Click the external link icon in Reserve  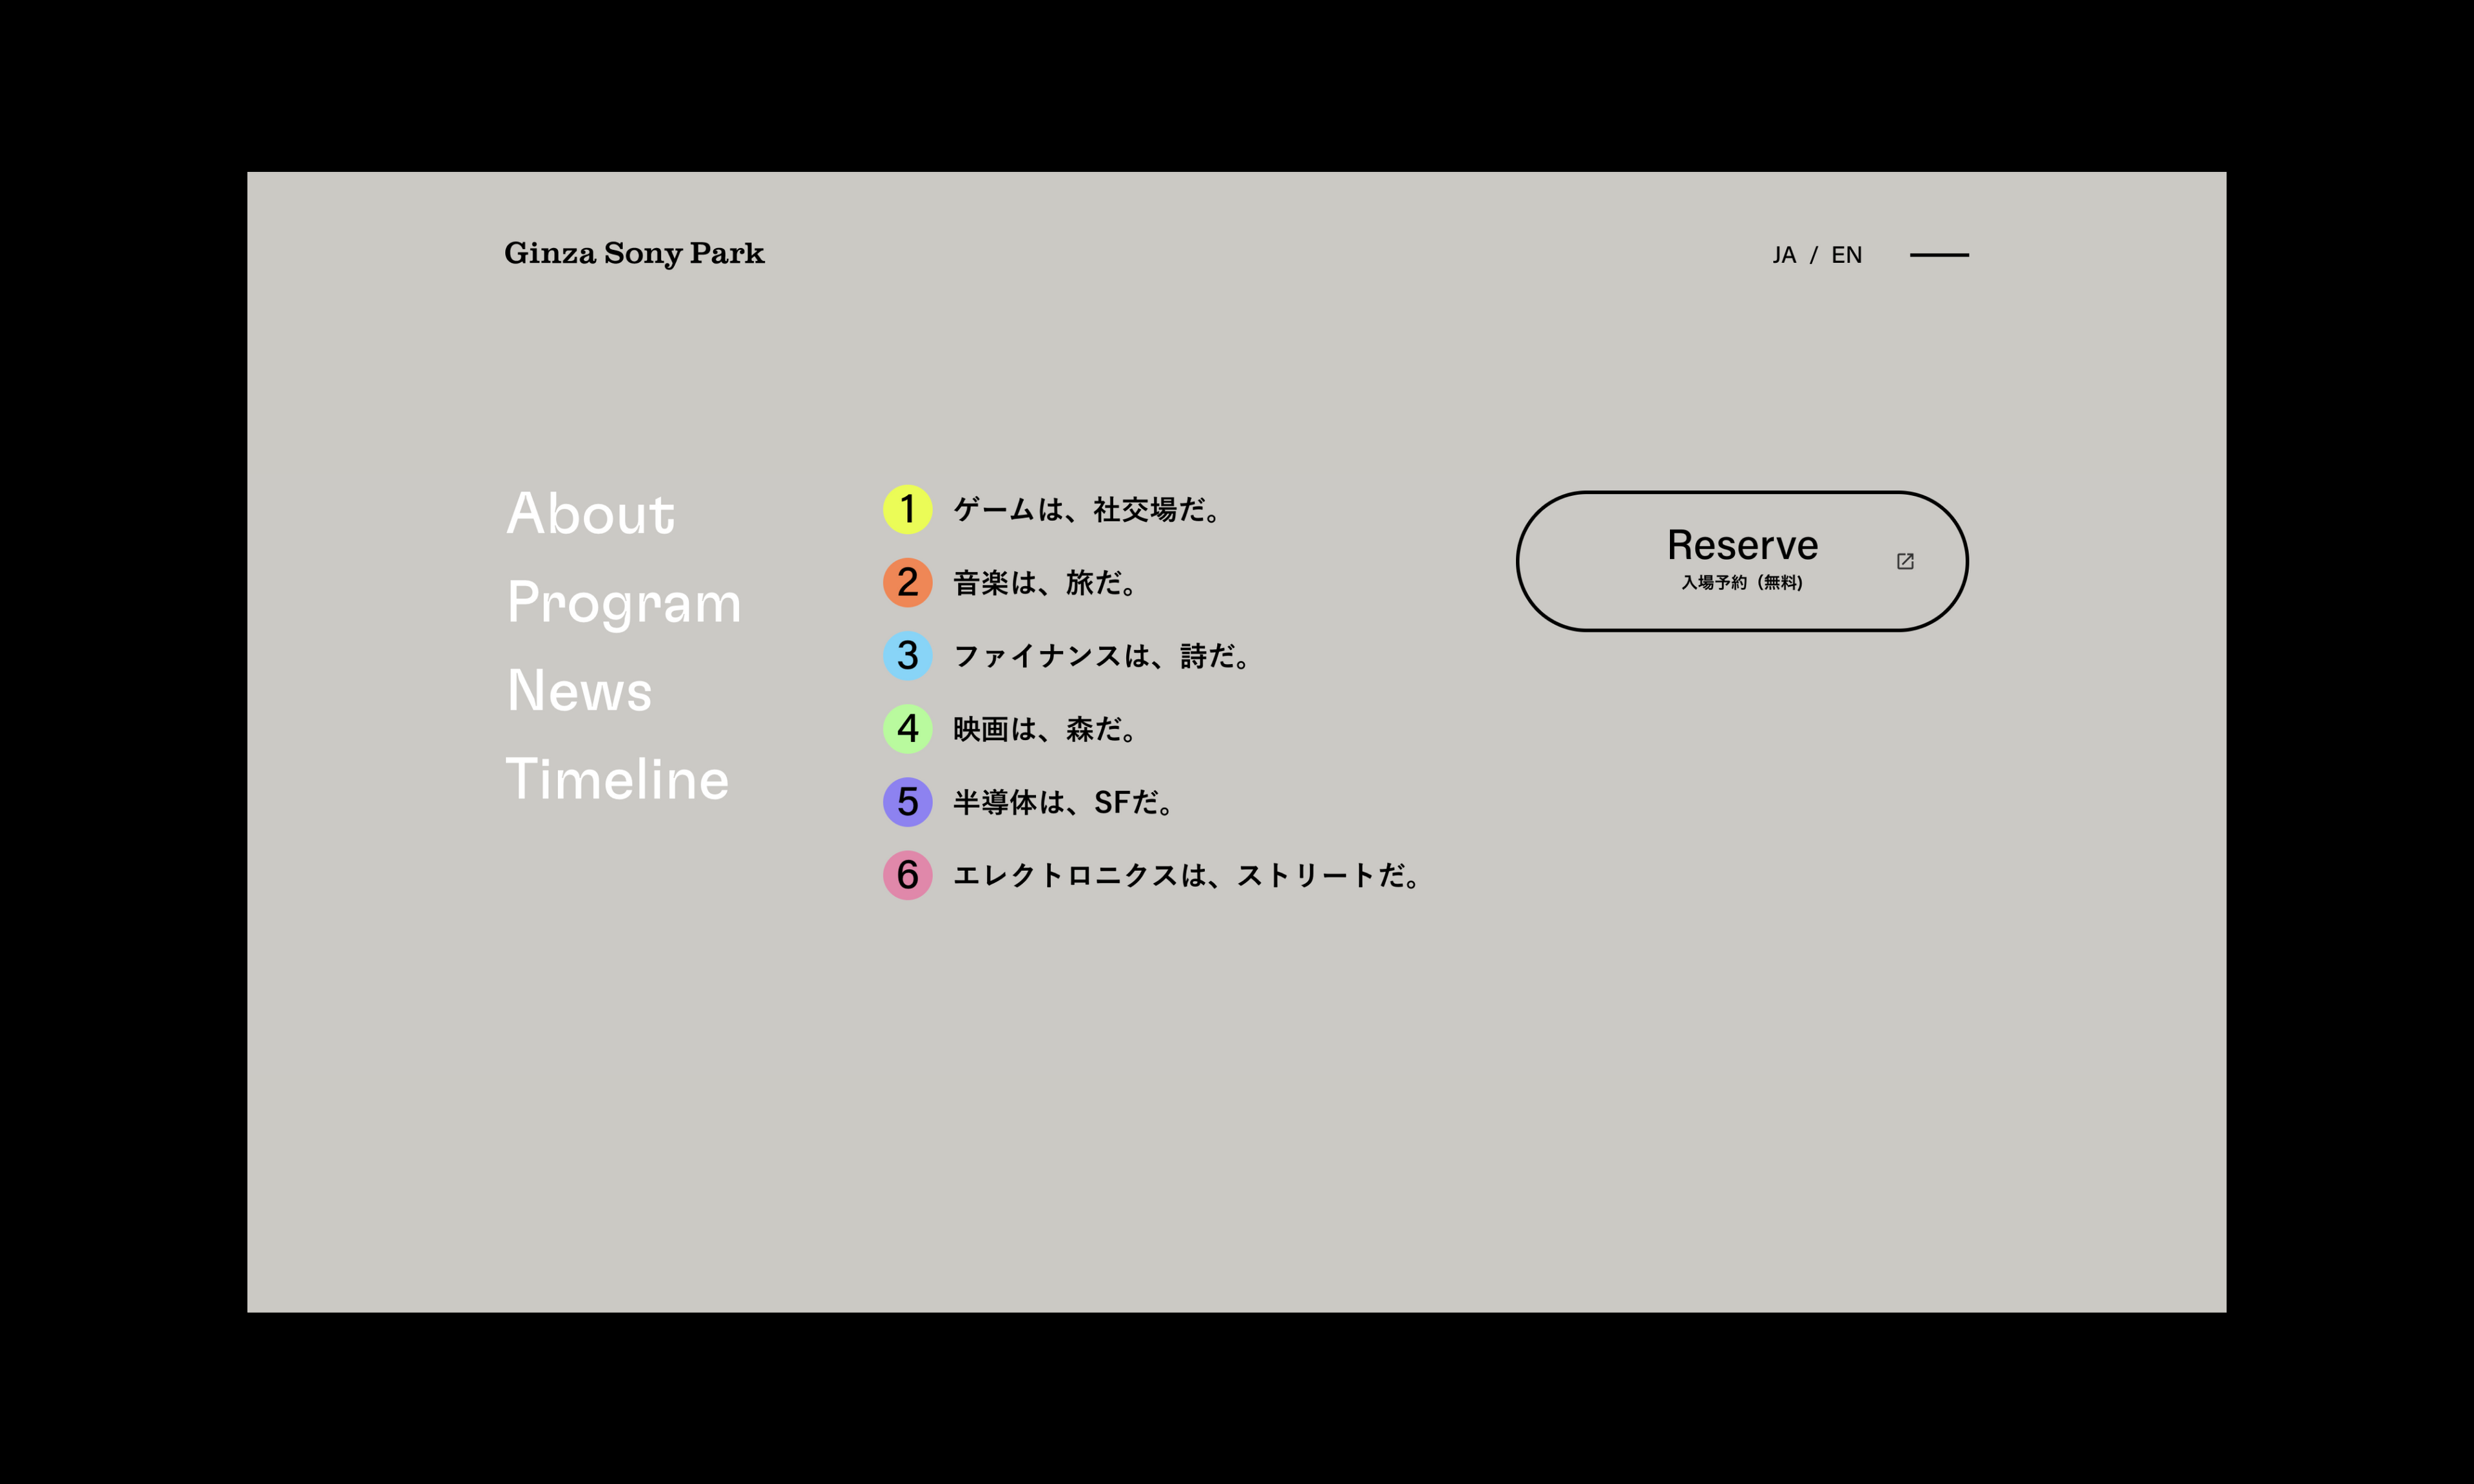tap(1905, 561)
